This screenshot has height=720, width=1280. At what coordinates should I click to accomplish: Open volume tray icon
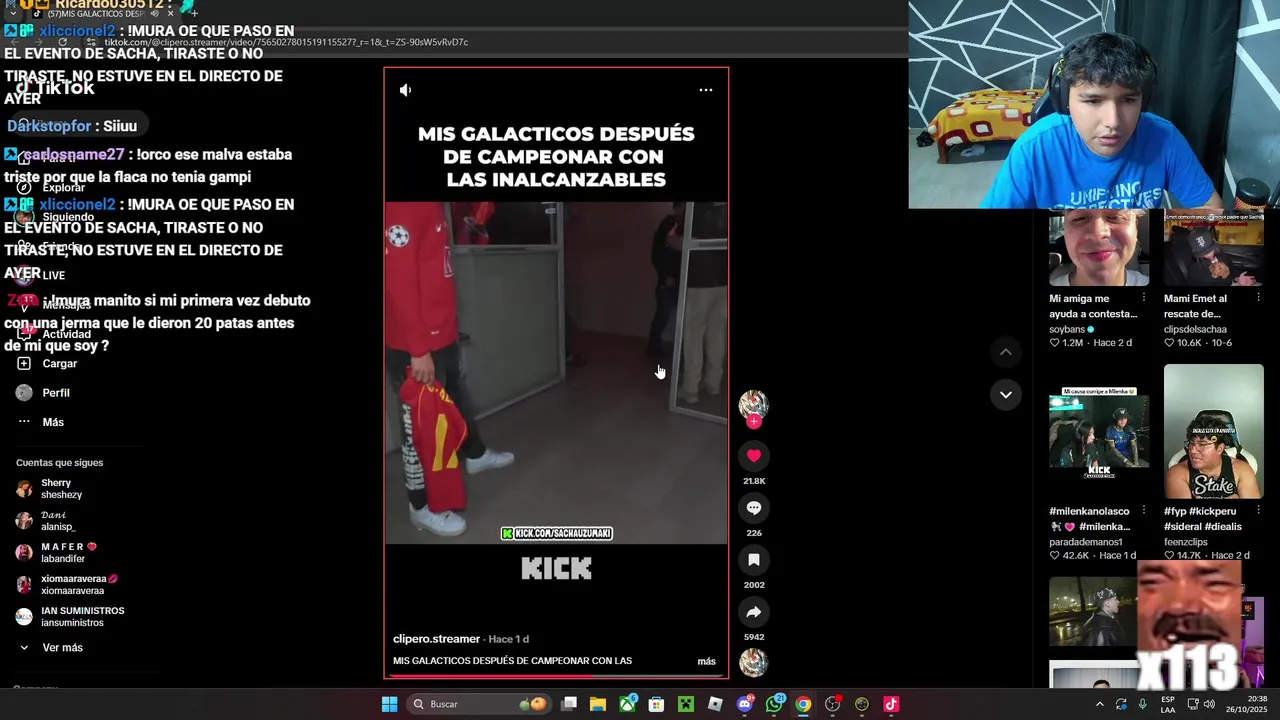click(x=1209, y=704)
